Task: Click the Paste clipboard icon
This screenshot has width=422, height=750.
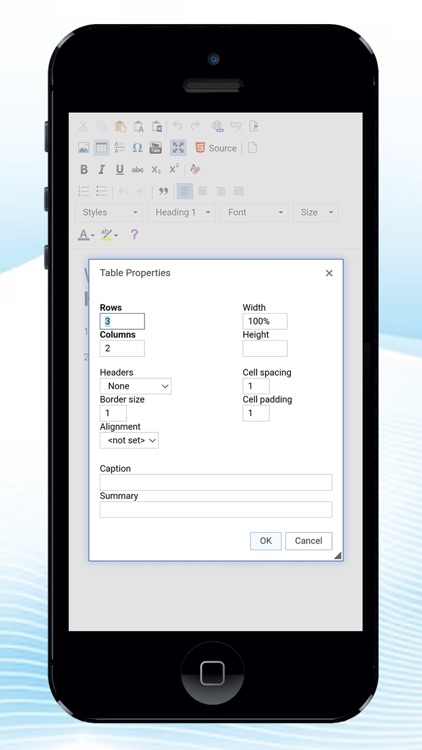Action: coord(120,126)
